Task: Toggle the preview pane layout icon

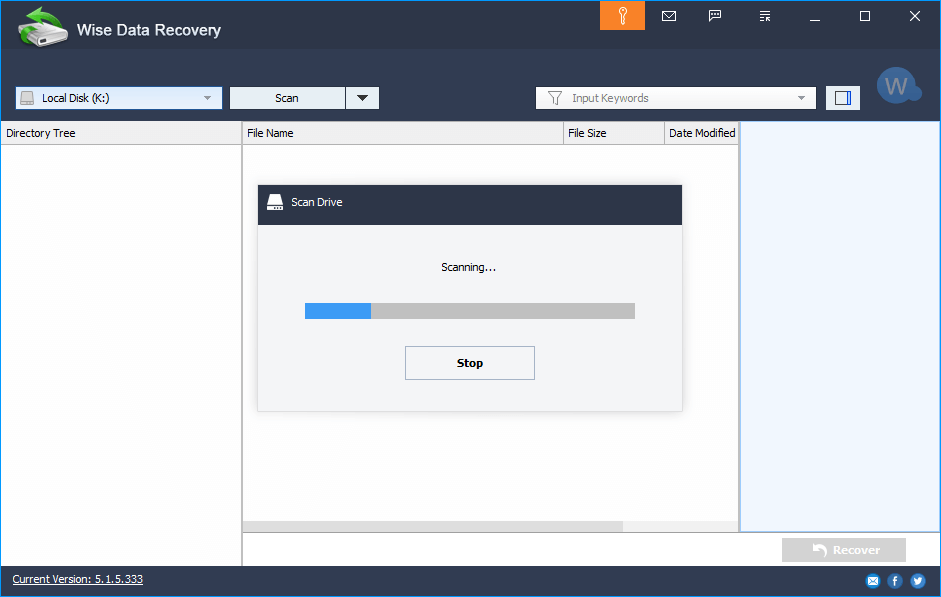Action: click(843, 98)
